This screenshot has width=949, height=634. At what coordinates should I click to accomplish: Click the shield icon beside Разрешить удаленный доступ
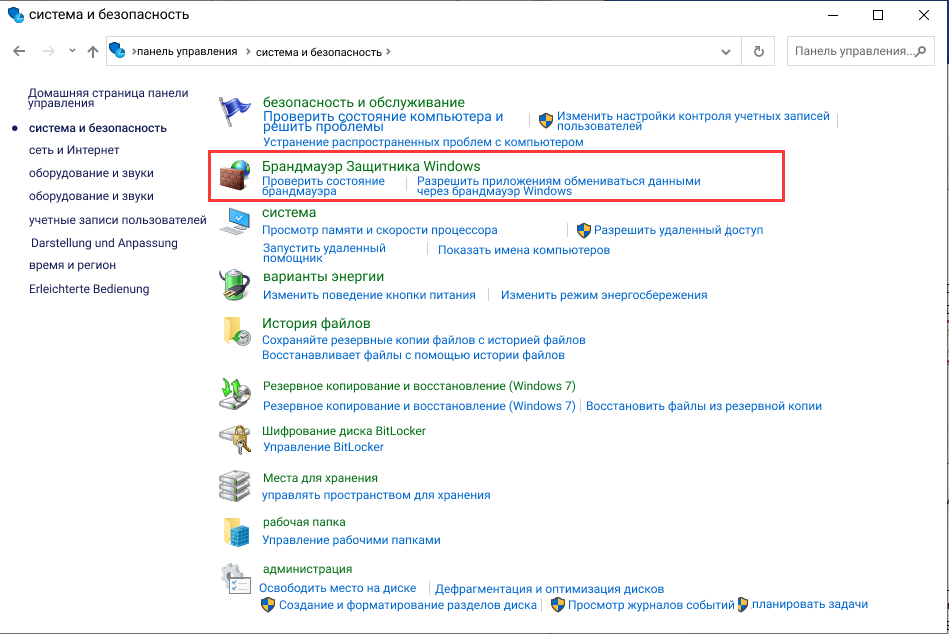tap(583, 230)
